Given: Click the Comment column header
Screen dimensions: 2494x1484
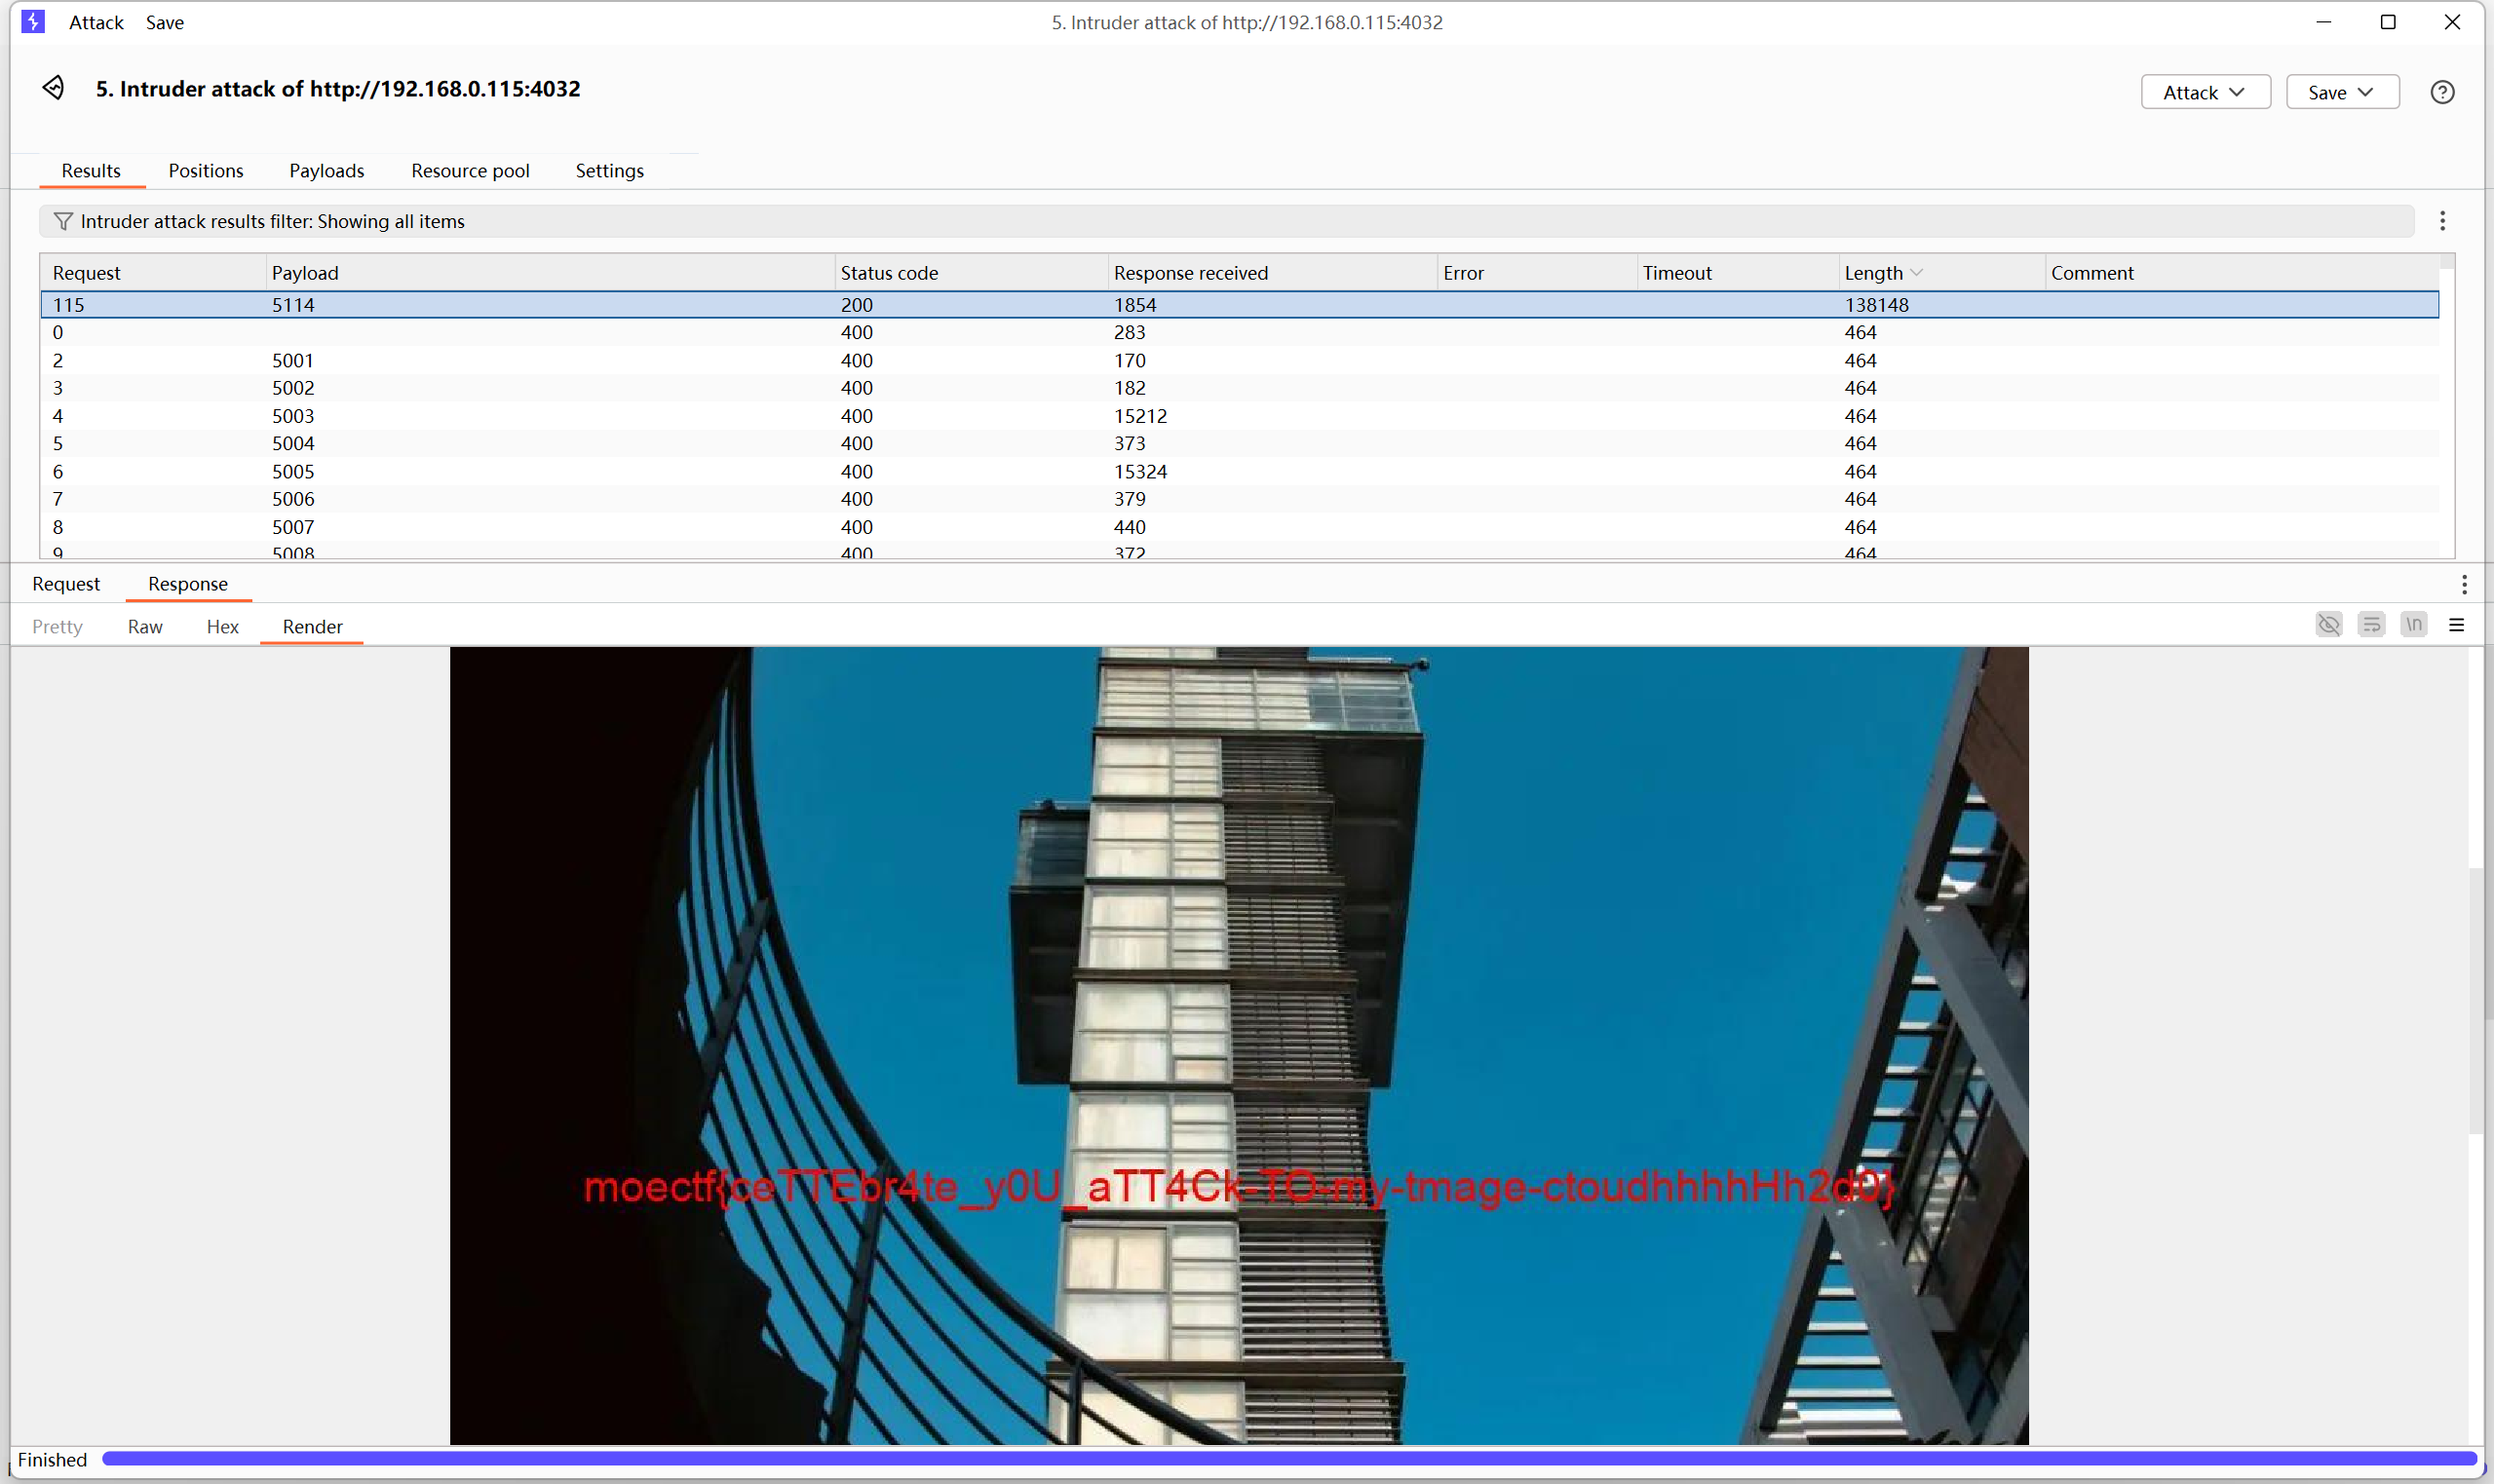Looking at the screenshot, I should point(2241,273).
